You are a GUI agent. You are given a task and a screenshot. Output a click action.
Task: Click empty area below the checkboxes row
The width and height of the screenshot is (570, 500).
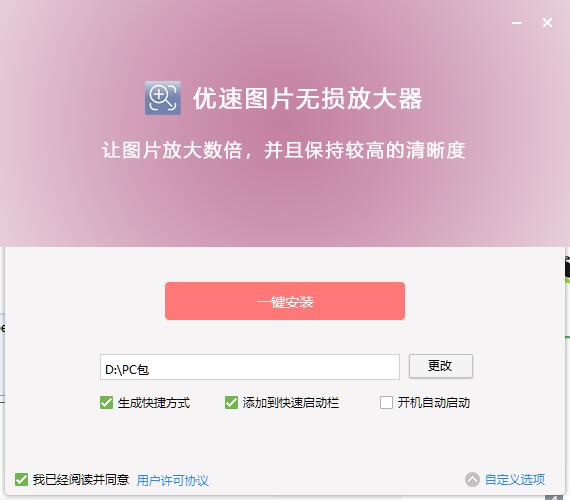285,440
